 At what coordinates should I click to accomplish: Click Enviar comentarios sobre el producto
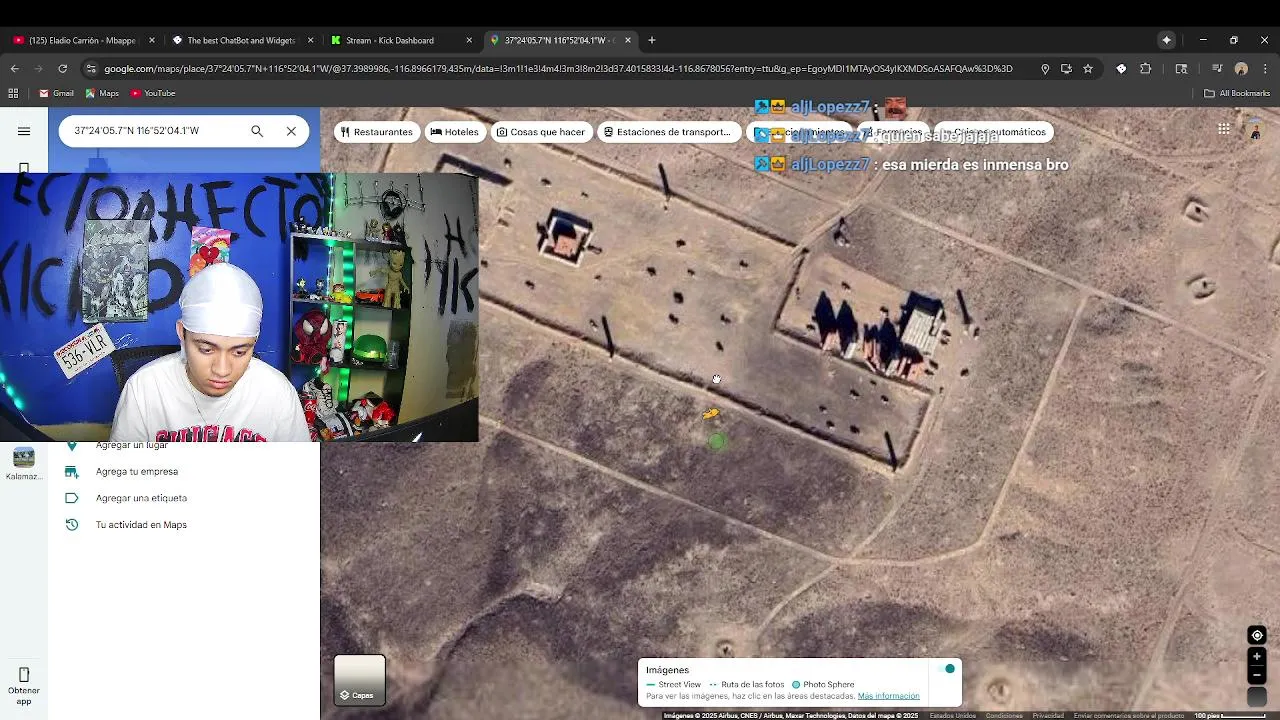point(1129,715)
